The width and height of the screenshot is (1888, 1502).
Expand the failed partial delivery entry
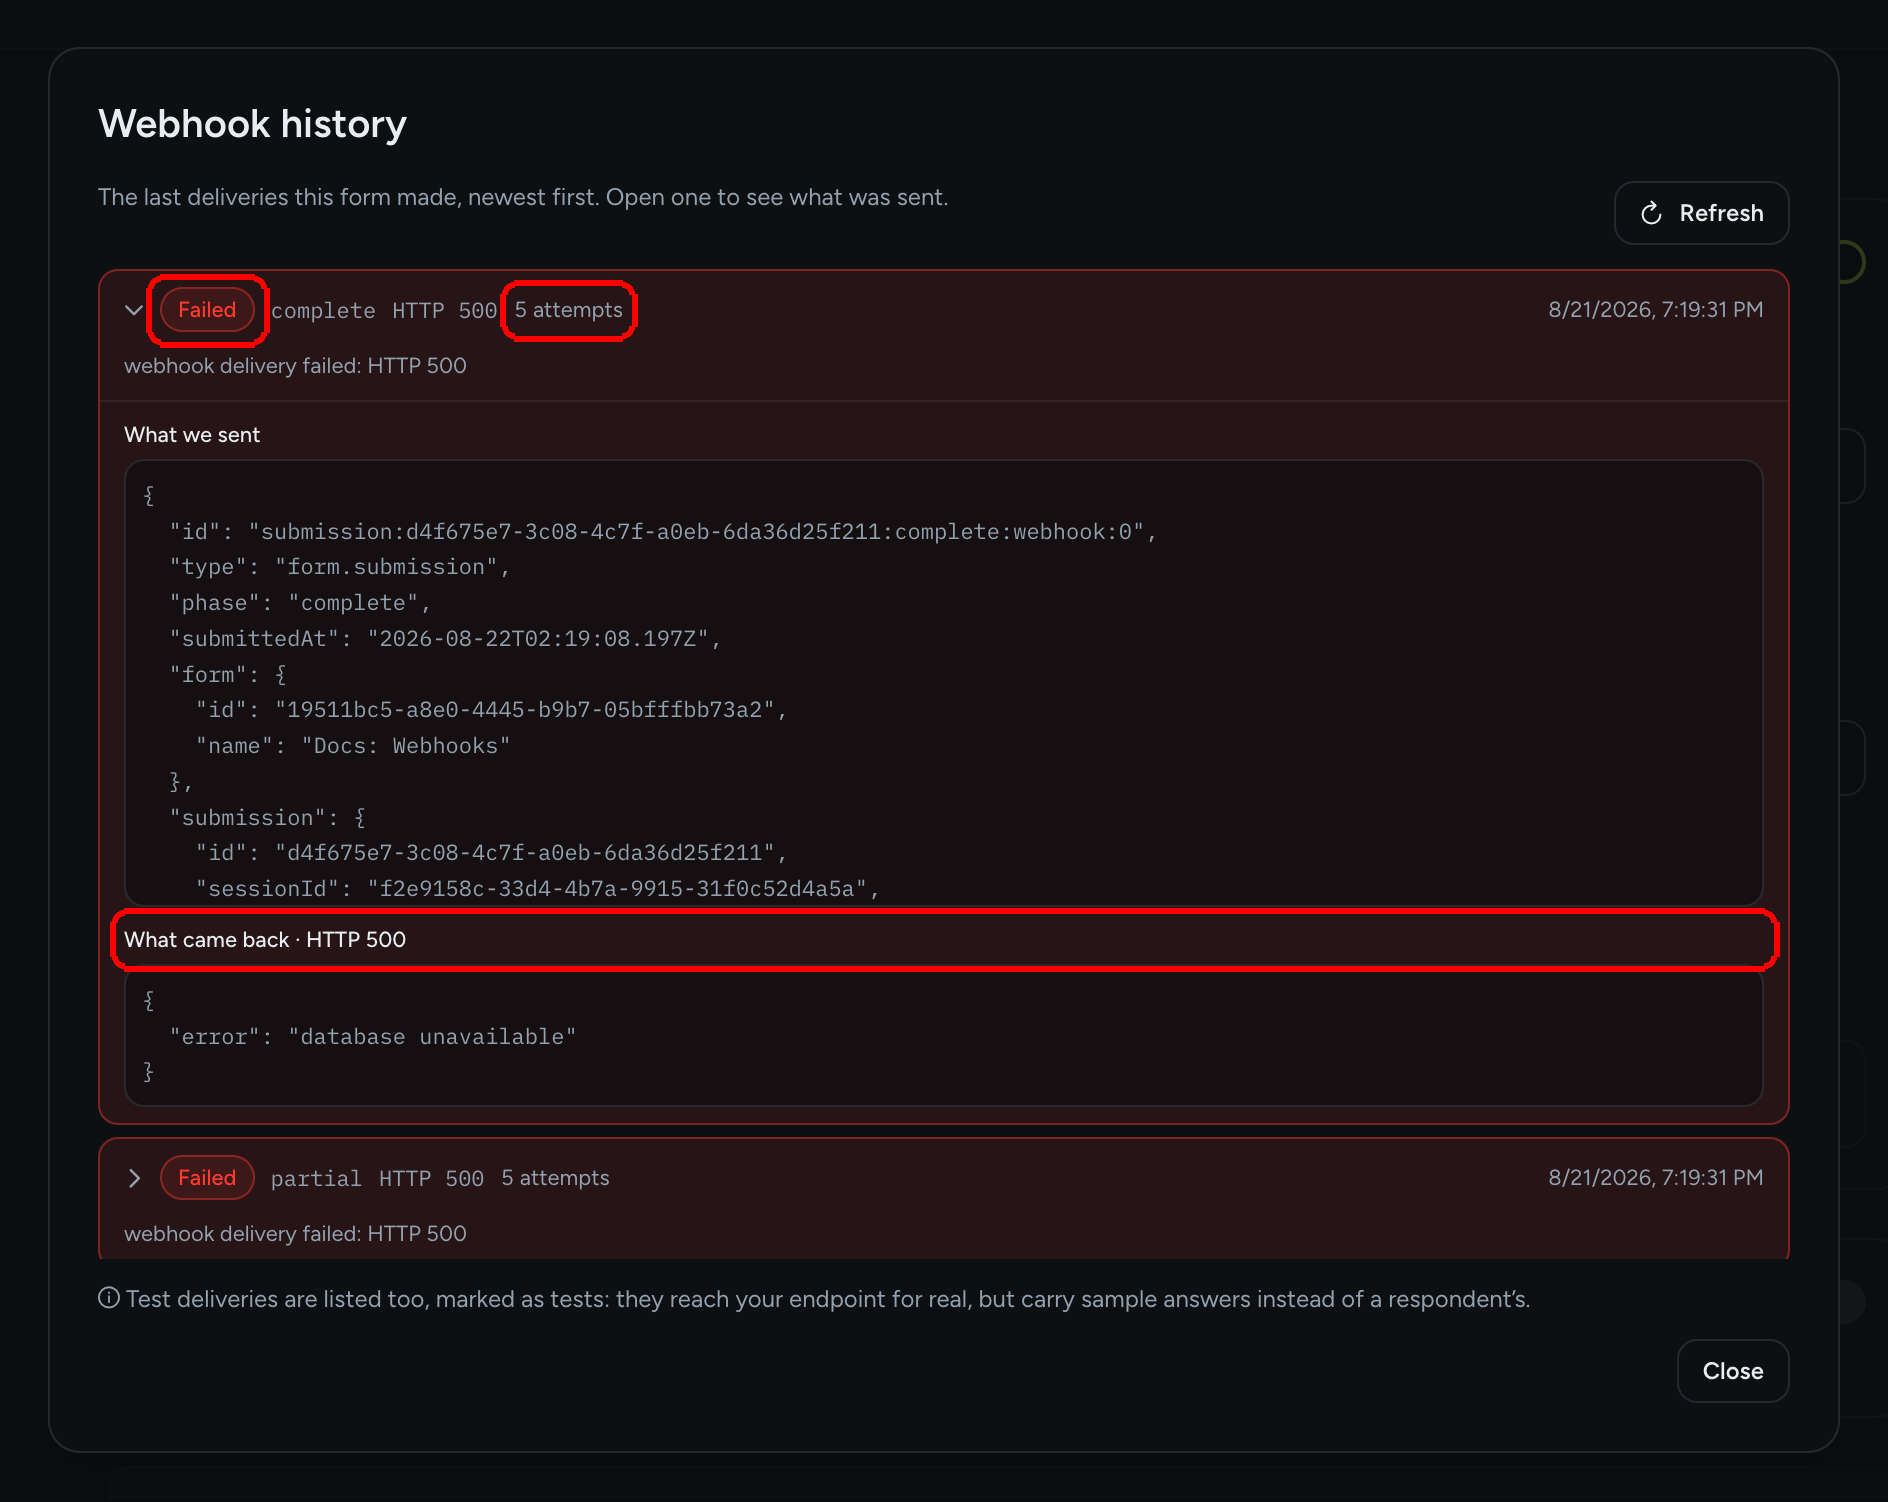(x=134, y=1178)
